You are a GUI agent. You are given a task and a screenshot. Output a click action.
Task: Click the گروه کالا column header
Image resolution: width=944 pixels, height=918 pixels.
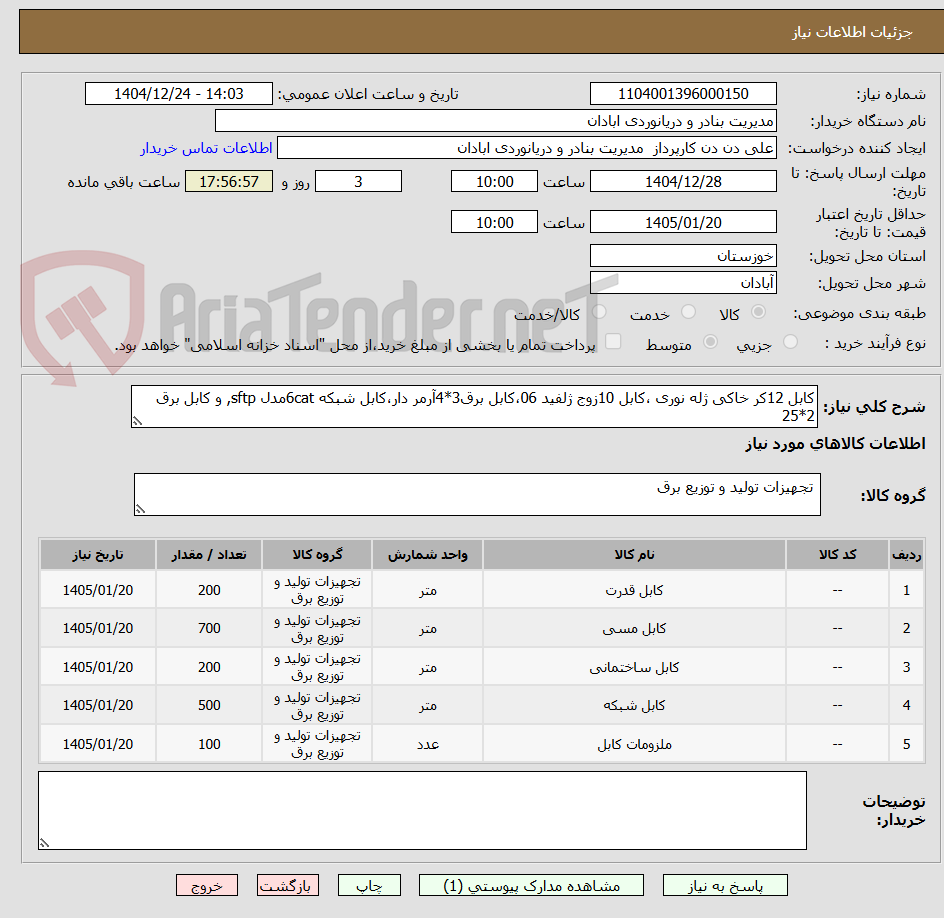click(x=317, y=554)
